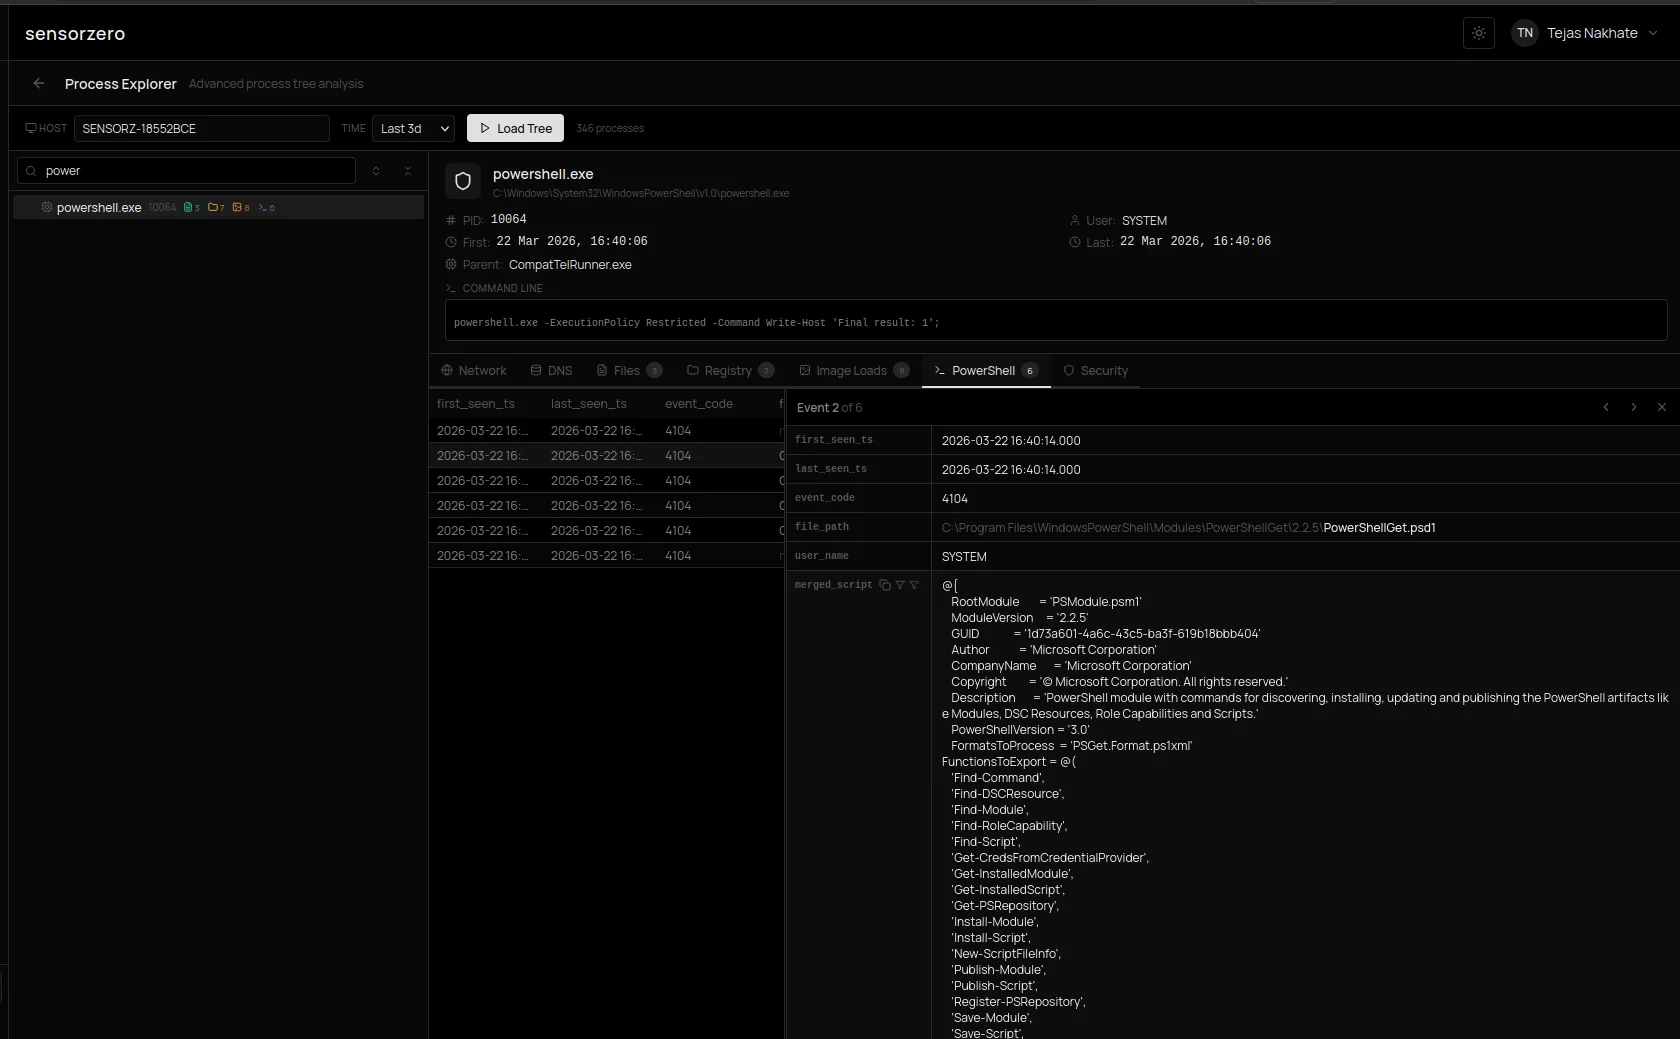Image resolution: width=1680 pixels, height=1039 pixels.
Task: Select the PowerShell tab
Action: tap(986, 370)
